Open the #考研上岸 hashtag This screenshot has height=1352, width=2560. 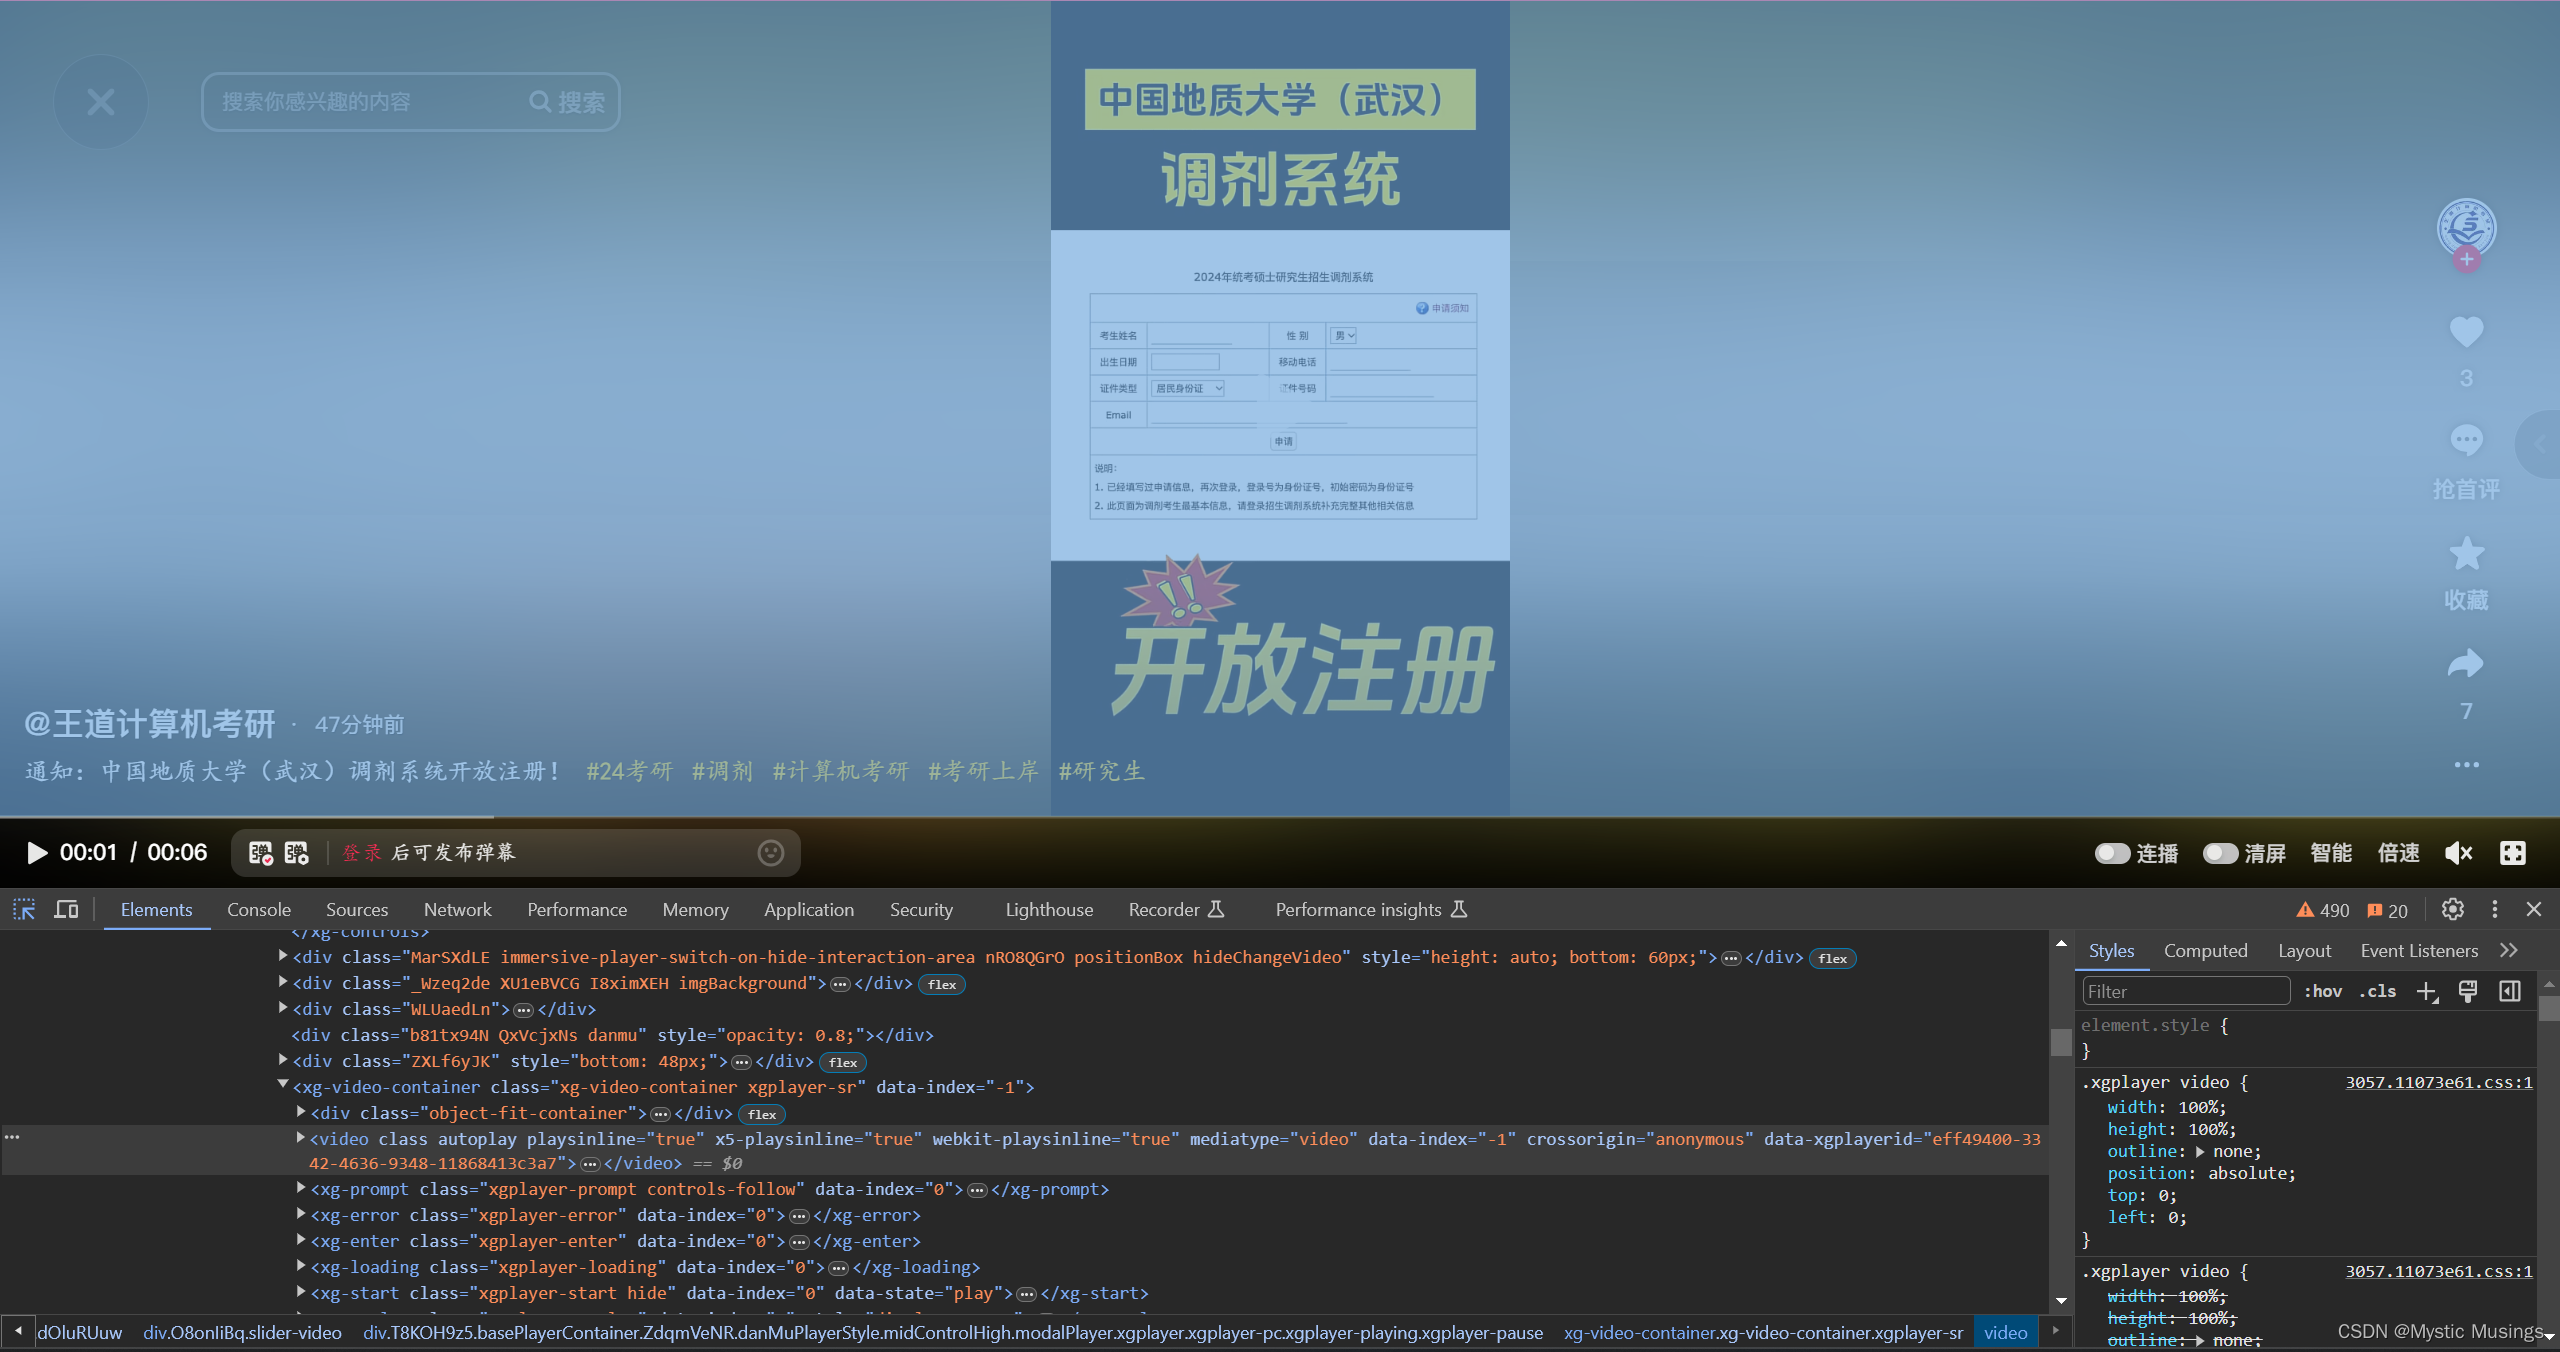[984, 771]
